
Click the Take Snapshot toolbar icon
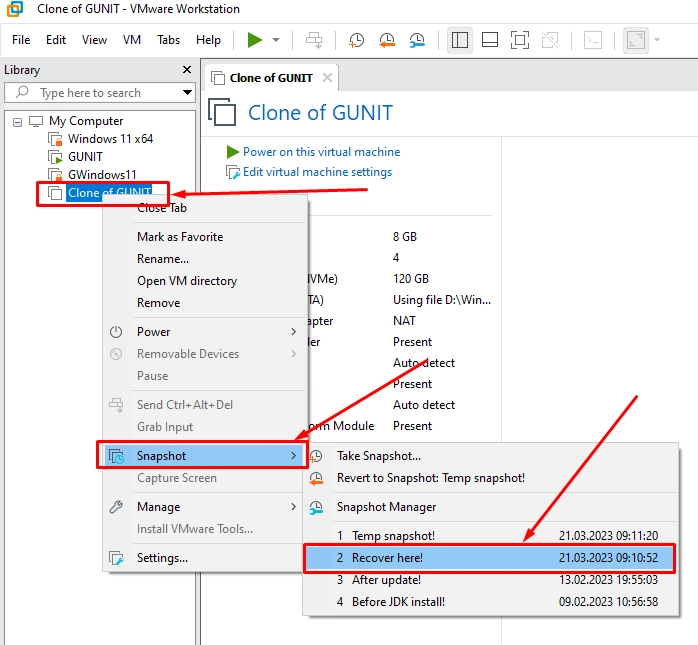pos(357,40)
